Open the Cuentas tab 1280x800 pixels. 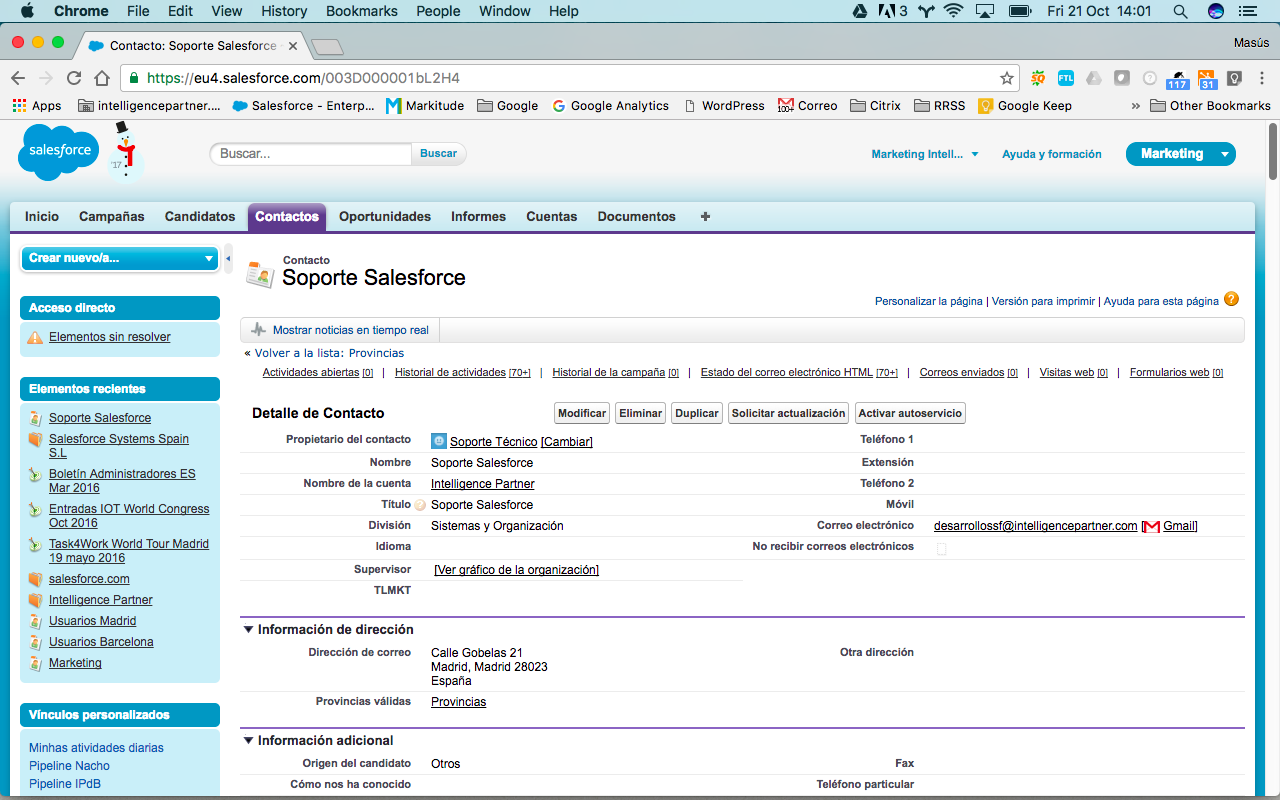click(x=552, y=216)
